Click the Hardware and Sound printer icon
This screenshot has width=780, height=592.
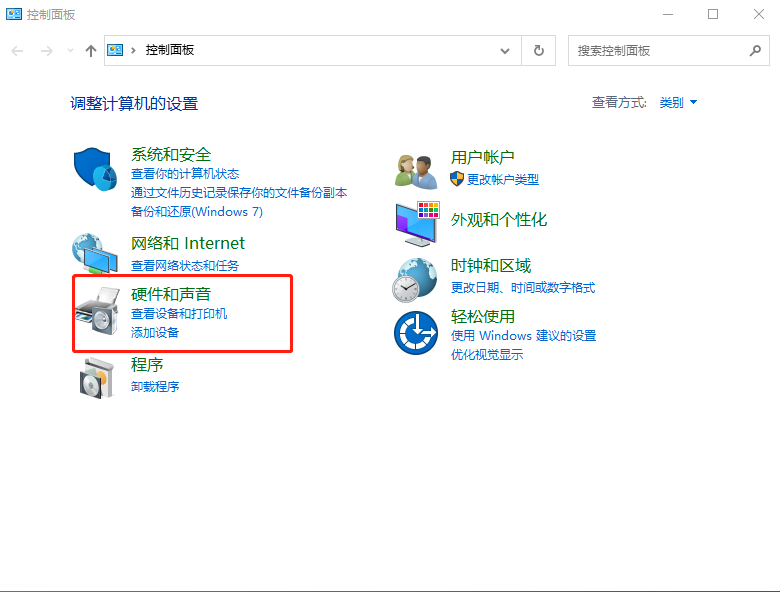pos(98,311)
